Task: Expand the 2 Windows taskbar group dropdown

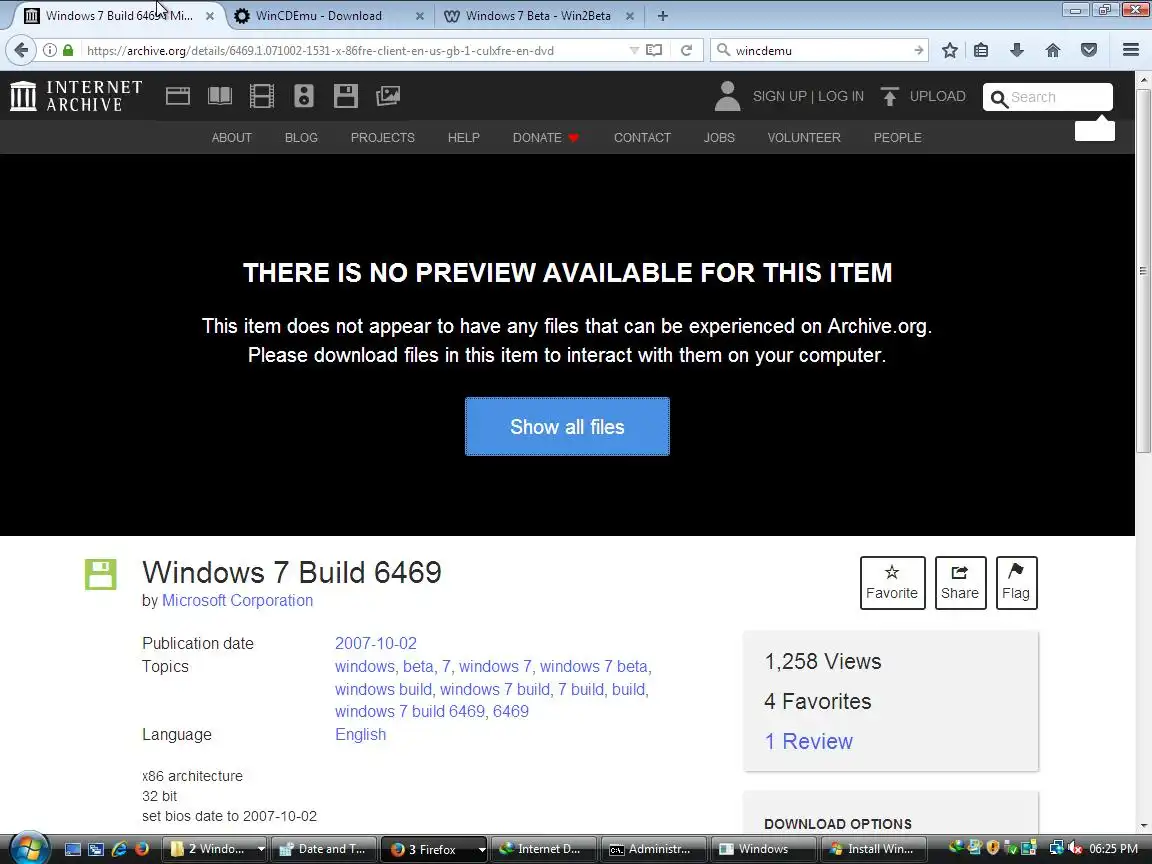Action: tap(261, 849)
